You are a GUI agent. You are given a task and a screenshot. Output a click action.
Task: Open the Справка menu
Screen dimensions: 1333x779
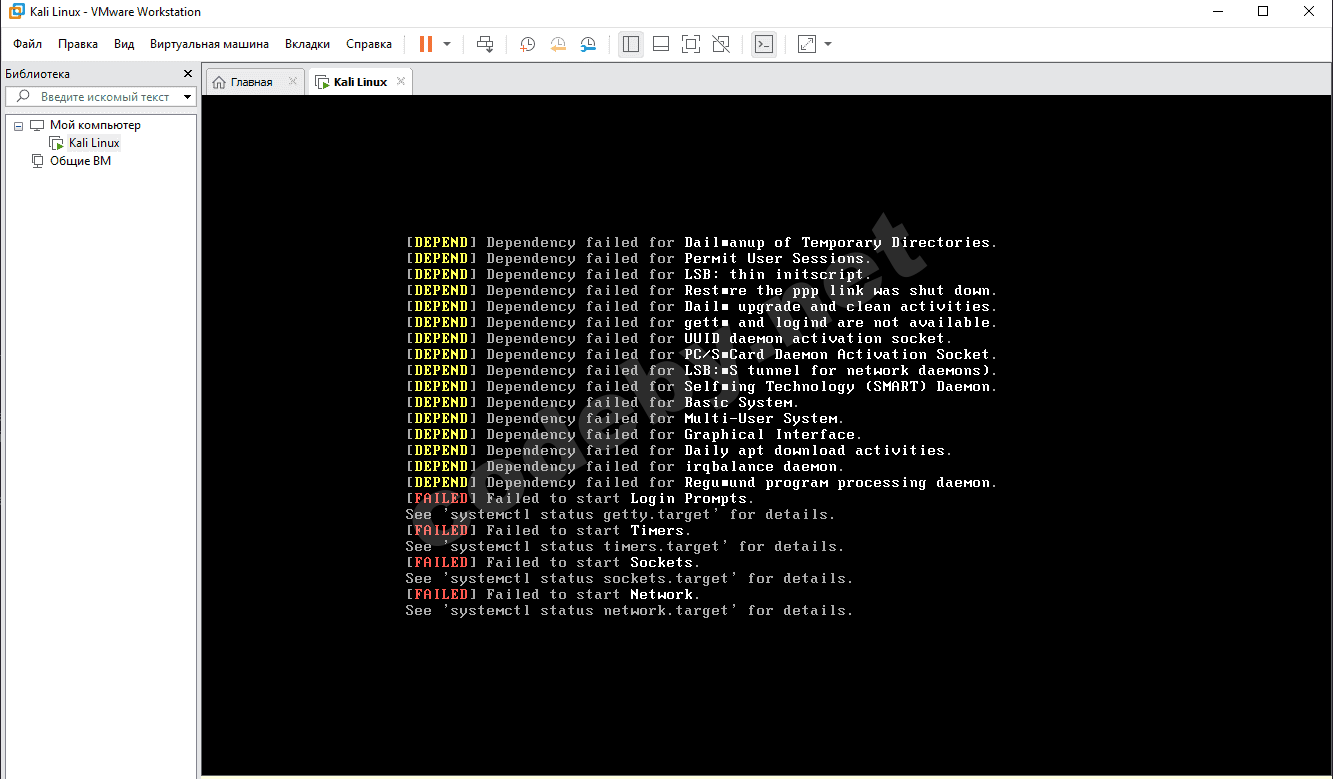(369, 44)
